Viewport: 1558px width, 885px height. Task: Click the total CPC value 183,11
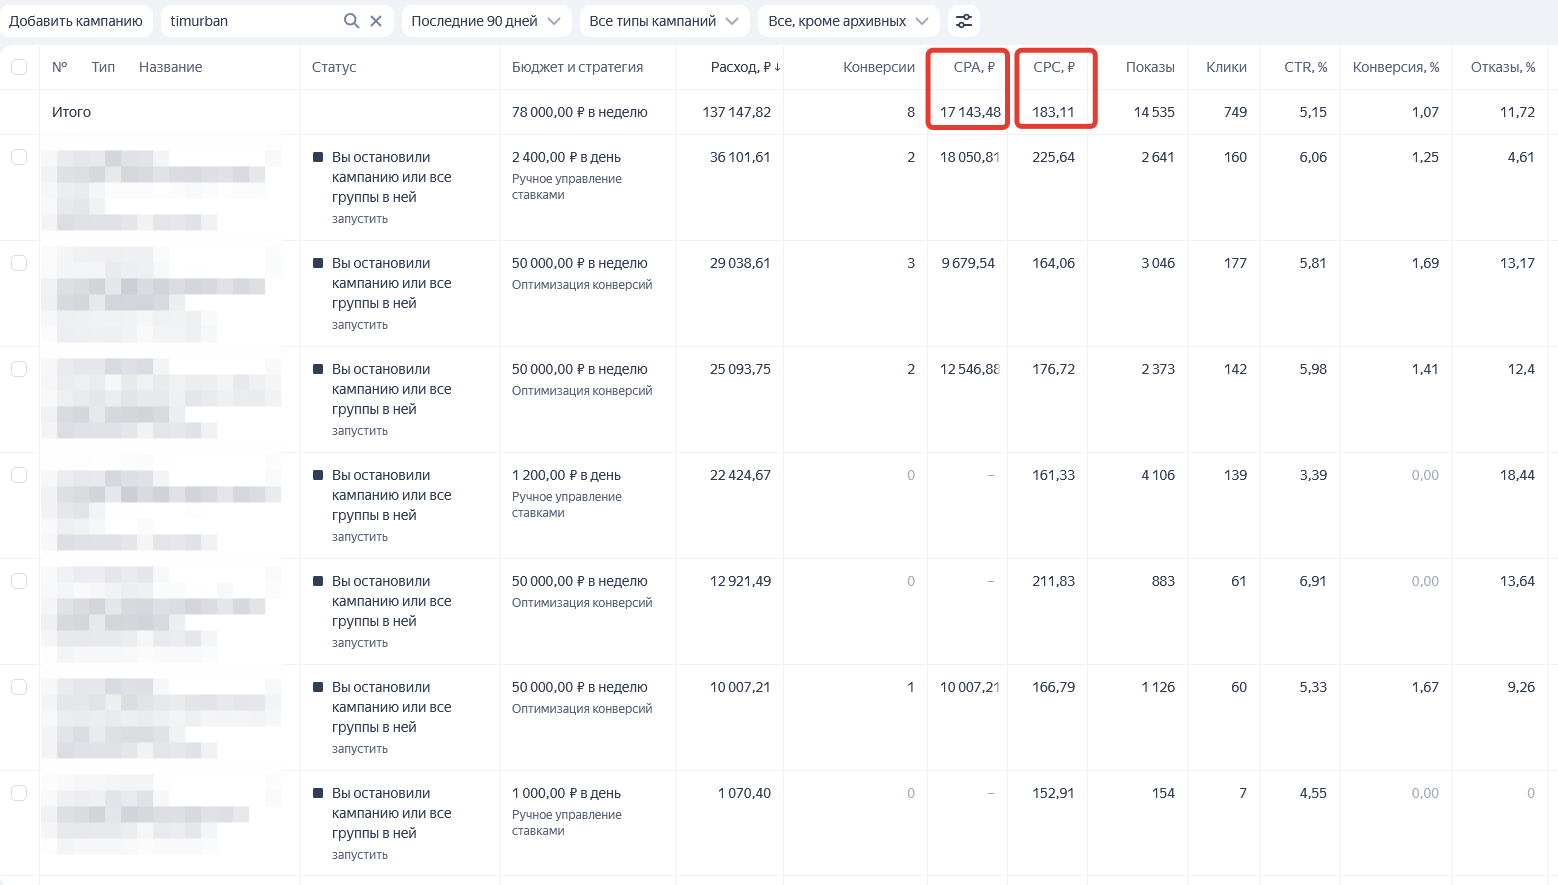point(1054,112)
